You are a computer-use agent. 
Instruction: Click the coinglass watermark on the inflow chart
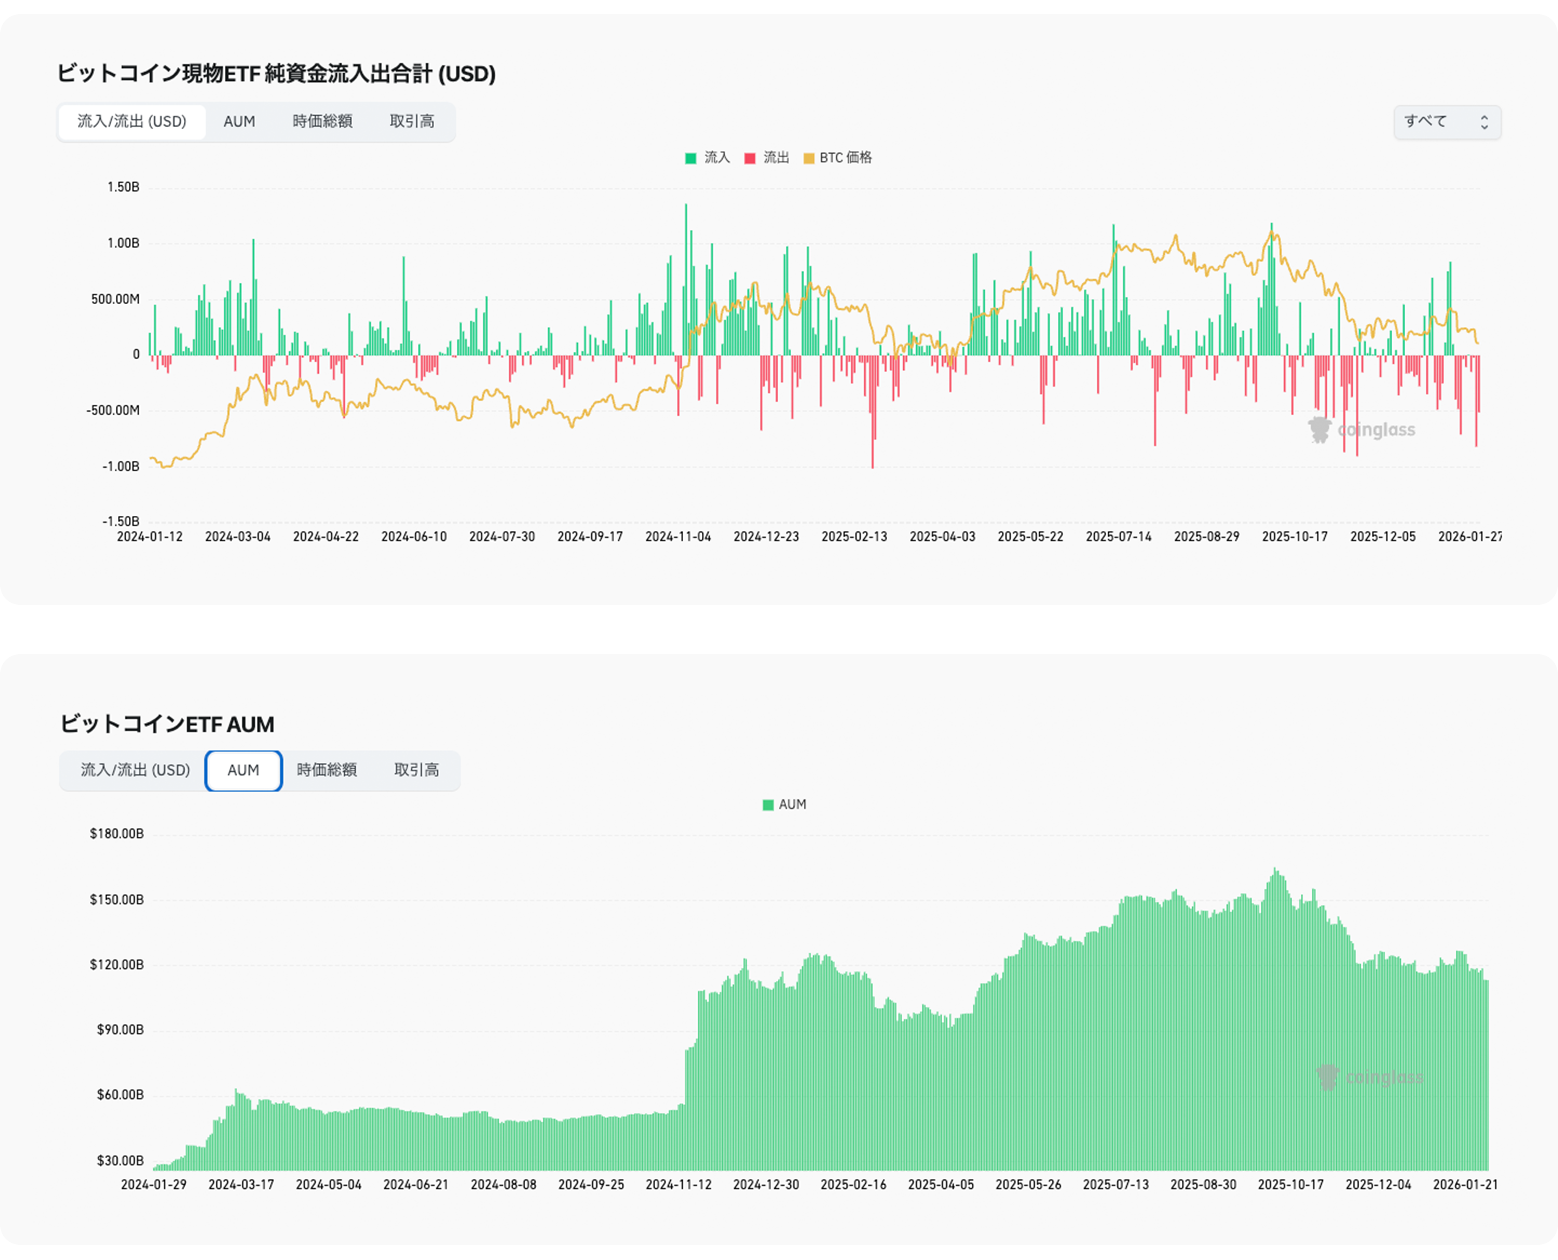(x=1365, y=429)
